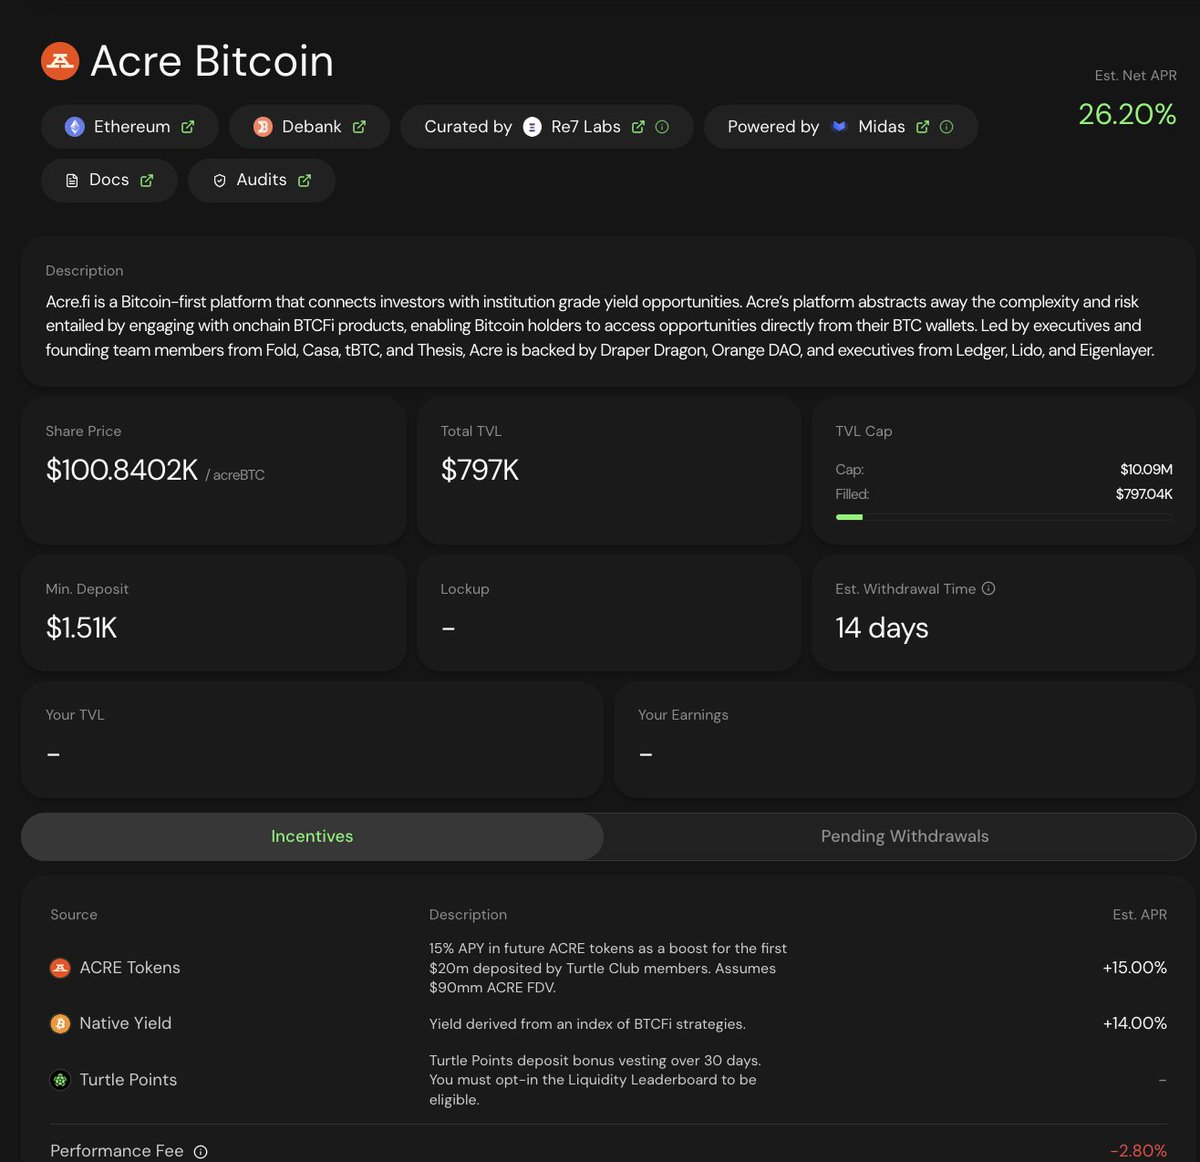This screenshot has width=1200, height=1162.
Task: Click the BTCFi strategies yield description
Action: click(587, 1024)
